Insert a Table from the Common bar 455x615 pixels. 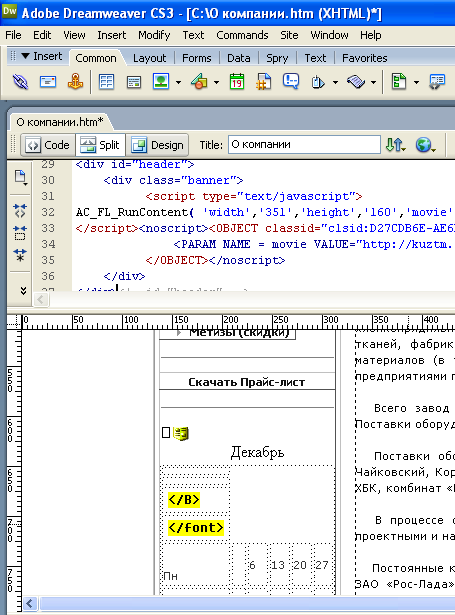[x=106, y=82]
